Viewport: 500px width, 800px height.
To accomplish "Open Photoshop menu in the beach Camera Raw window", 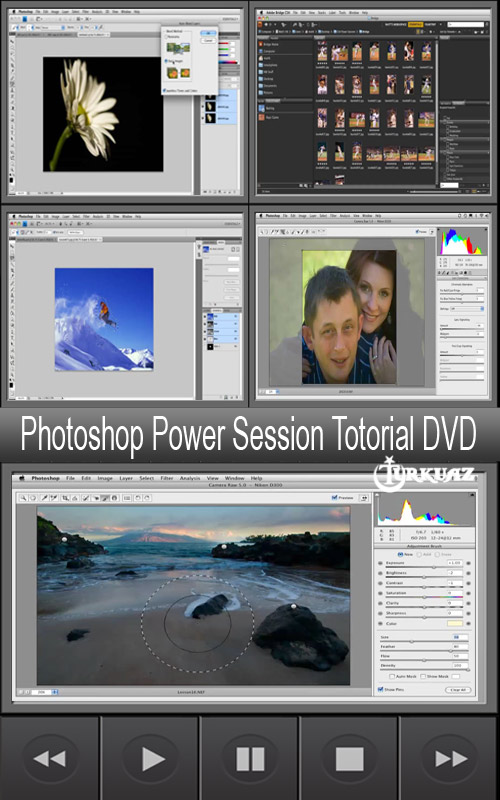I will 46,478.
